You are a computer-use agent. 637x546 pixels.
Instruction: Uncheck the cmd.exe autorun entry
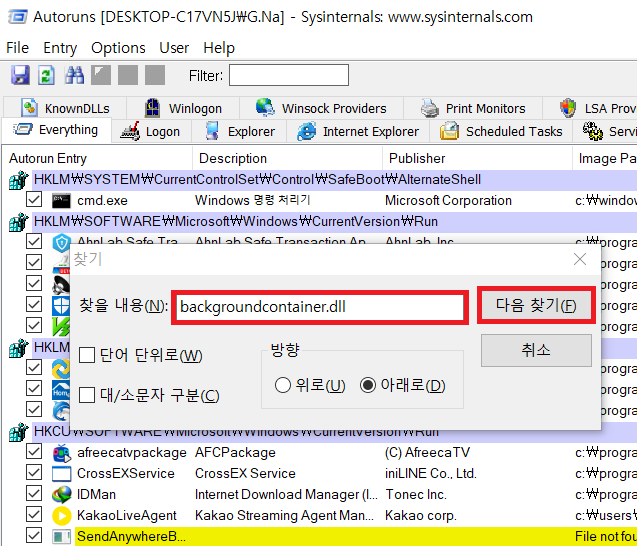tap(34, 200)
